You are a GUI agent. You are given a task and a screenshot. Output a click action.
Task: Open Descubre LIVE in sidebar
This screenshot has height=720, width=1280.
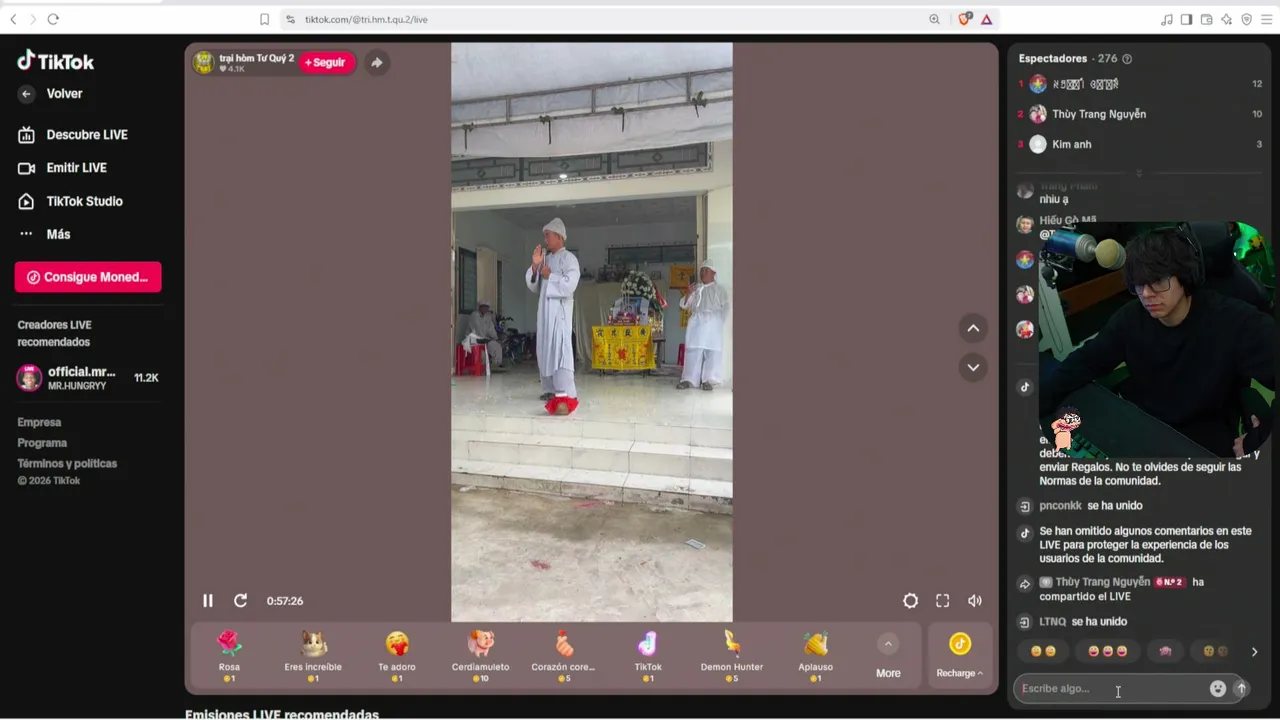coord(73,135)
